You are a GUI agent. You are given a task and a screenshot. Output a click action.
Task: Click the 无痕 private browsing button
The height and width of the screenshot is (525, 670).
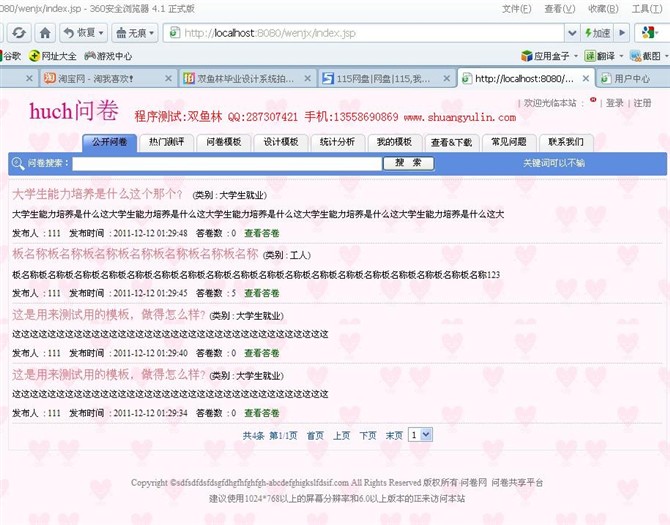coord(131,33)
